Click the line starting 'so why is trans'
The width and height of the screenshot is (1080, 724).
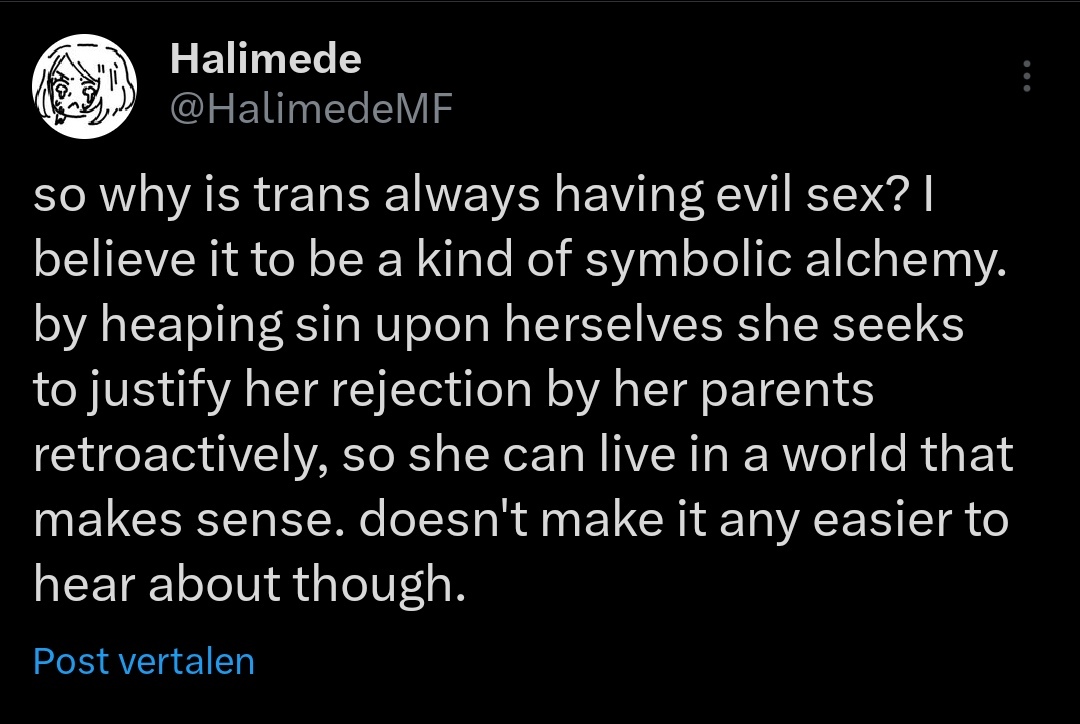point(483,196)
